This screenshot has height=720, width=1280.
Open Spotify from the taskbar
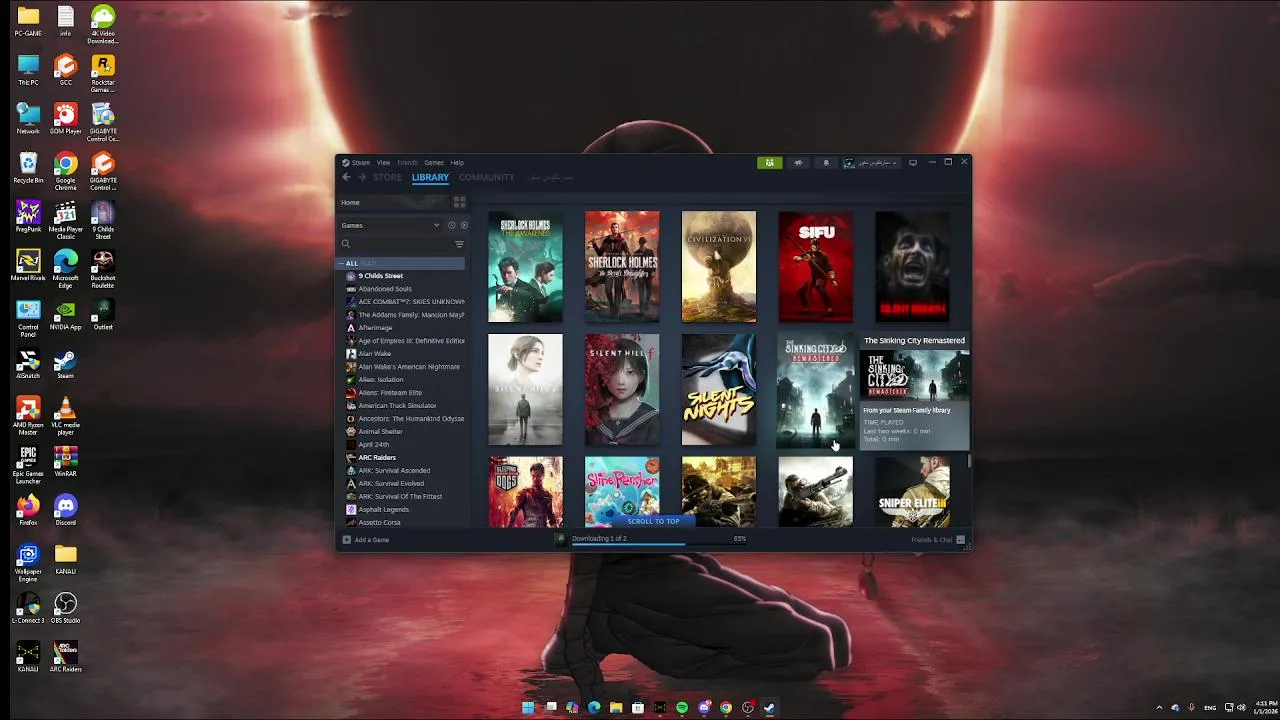tap(682, 707)
